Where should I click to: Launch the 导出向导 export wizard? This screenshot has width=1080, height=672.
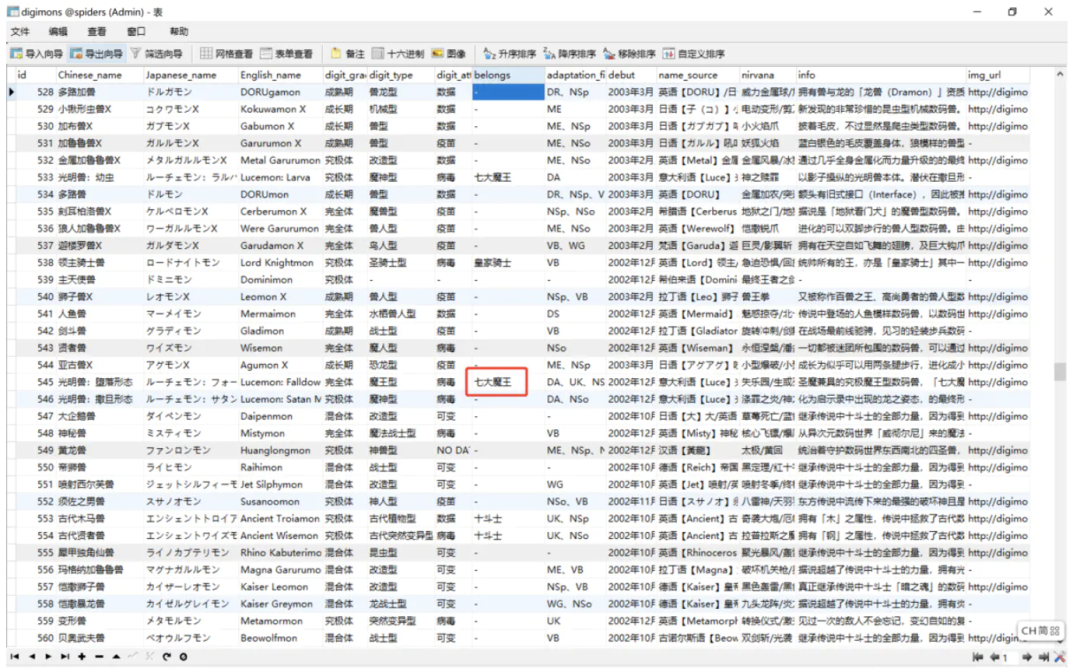pyautogui.click(x=96, y=54)
